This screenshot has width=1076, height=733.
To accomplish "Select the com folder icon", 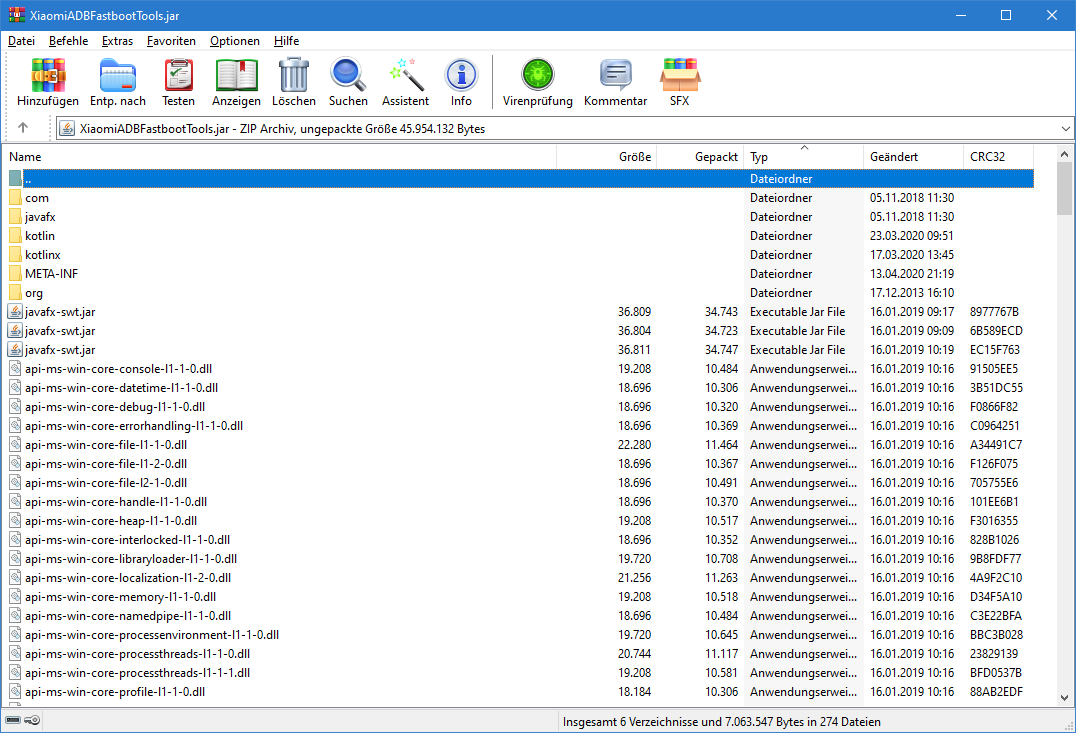I will (15, 198).
